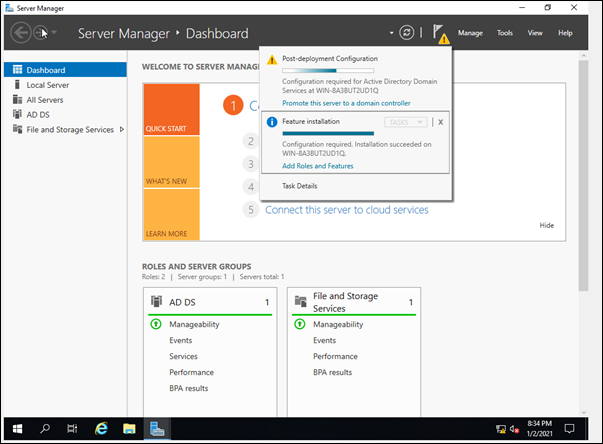The image size is (603, 444).
Task: Click Connect this server to cloud services
Action: click(x=346, y=210)
